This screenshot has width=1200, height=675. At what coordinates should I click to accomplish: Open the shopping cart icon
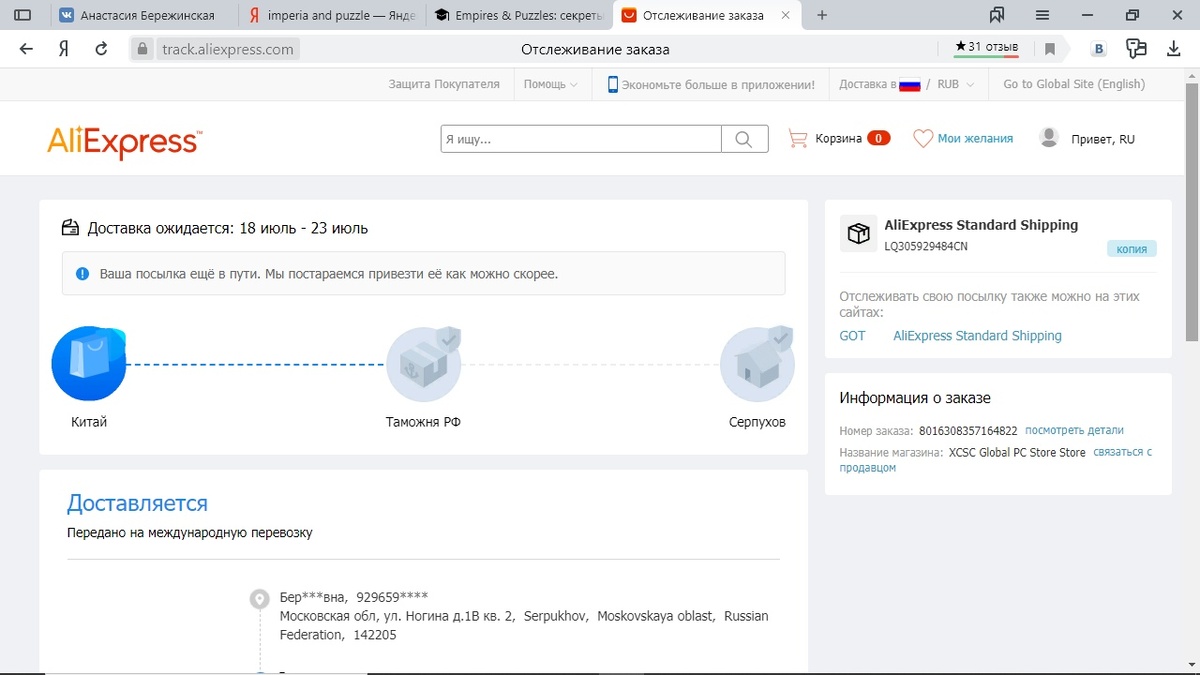click(x=798, y=139)
